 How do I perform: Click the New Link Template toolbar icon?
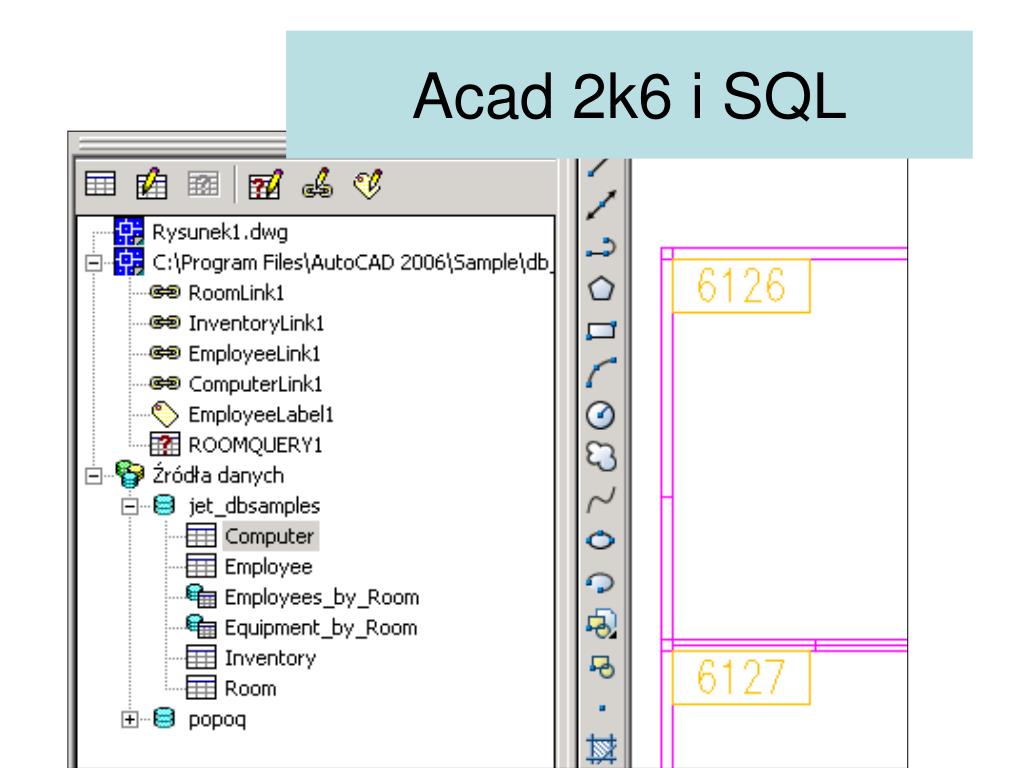(317, 184)
